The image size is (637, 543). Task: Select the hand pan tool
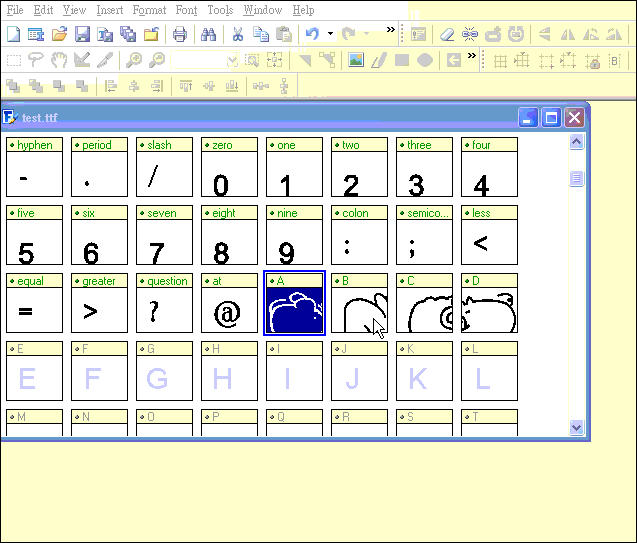pos(59,60)
